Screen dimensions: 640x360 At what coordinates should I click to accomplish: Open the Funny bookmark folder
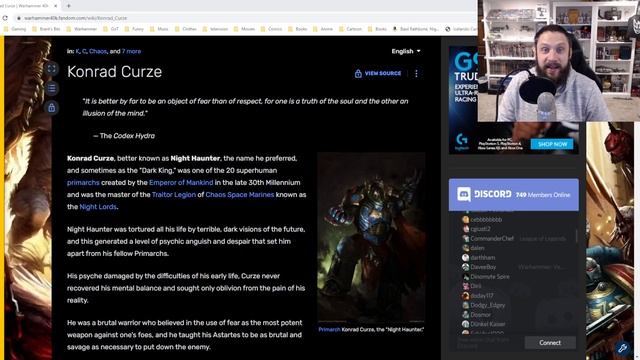click(134, 29)
